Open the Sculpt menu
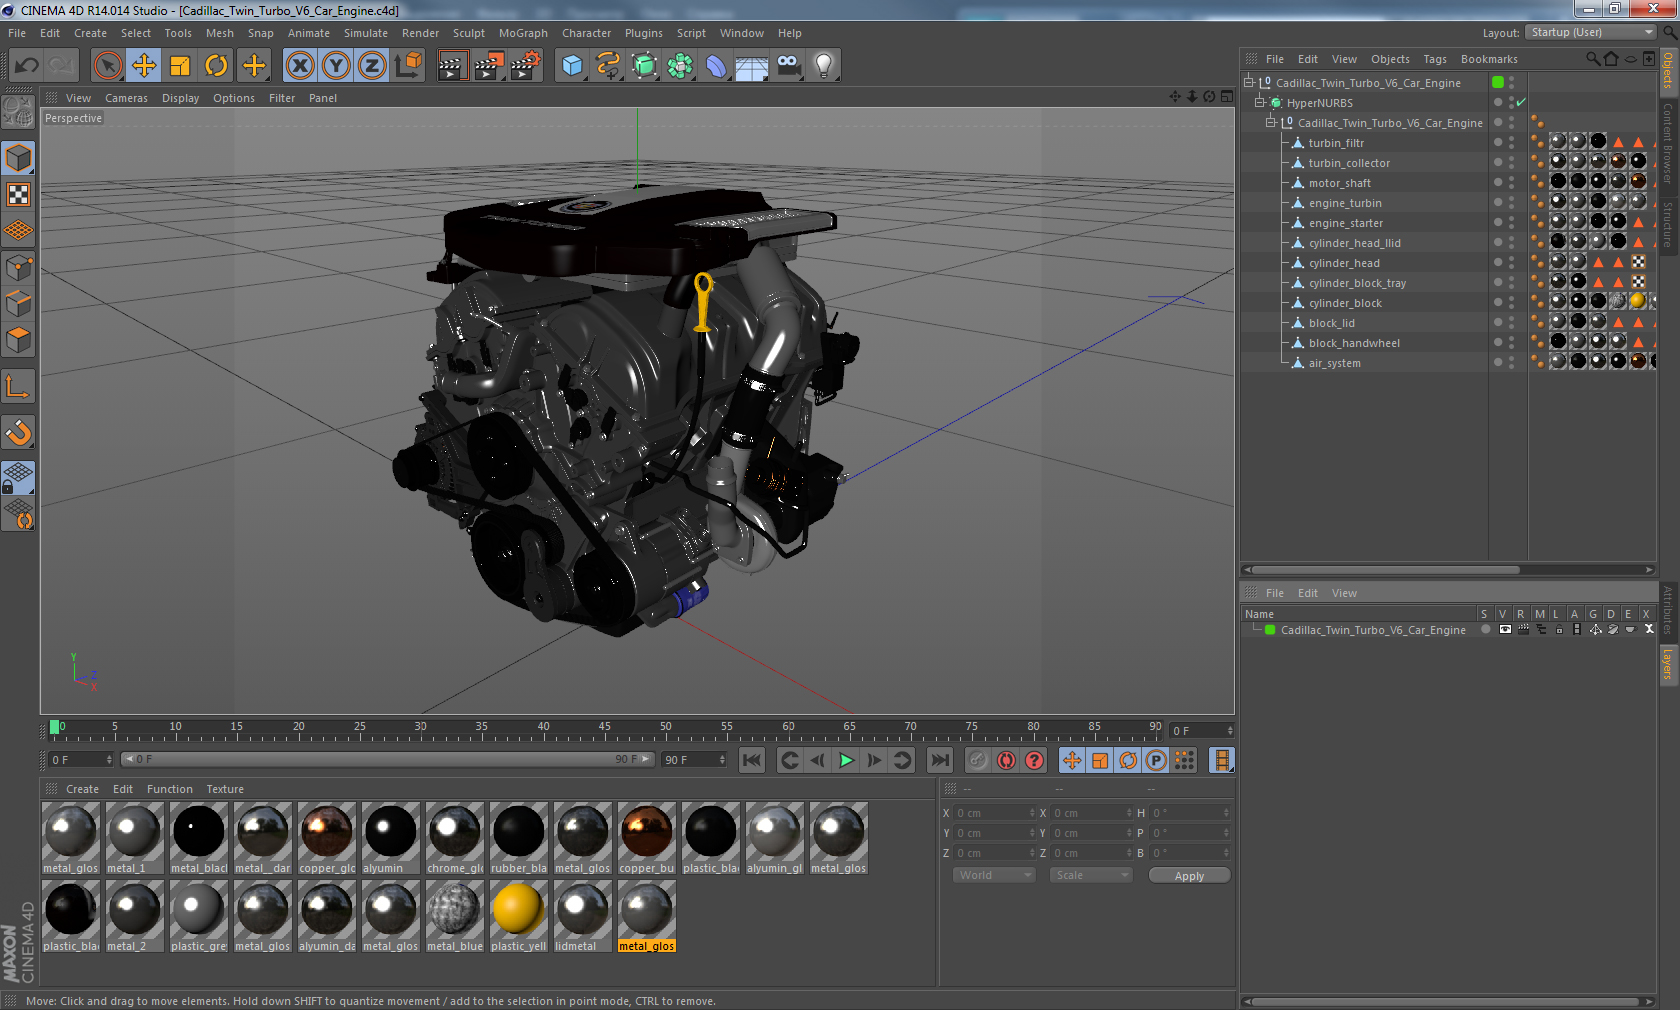The image size is (1680, 1010). click(468, 33)
